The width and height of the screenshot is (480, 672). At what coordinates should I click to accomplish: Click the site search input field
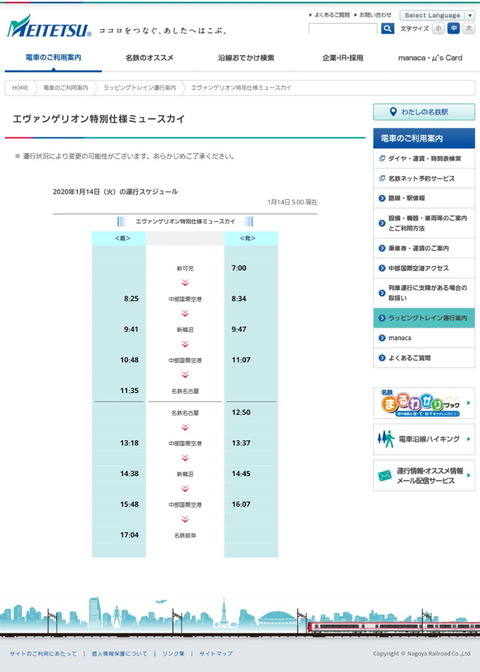click(343, 29)
